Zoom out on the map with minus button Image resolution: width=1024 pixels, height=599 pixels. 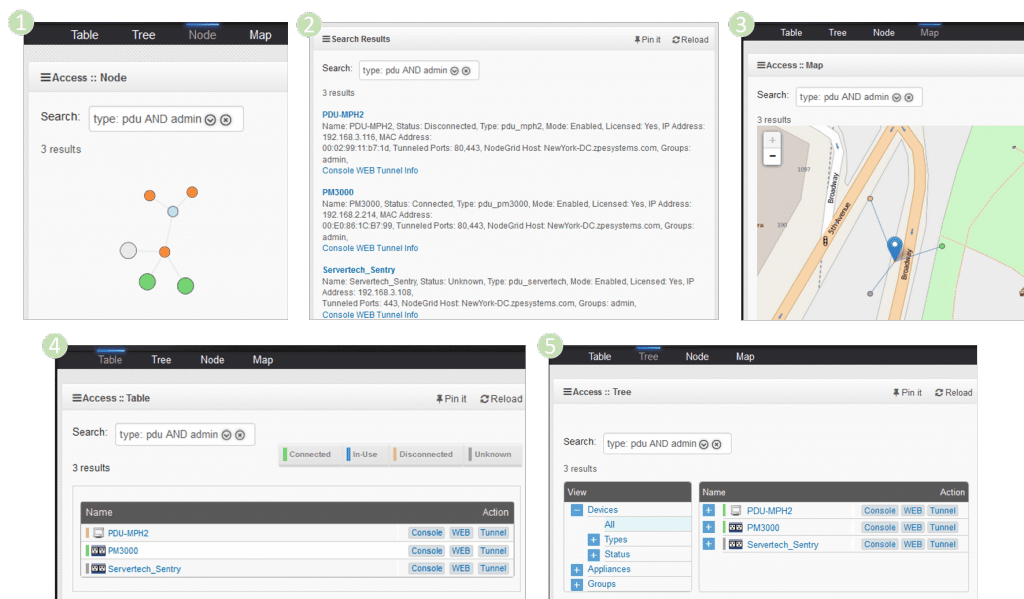pyautogui.click(x=772, y=157)
